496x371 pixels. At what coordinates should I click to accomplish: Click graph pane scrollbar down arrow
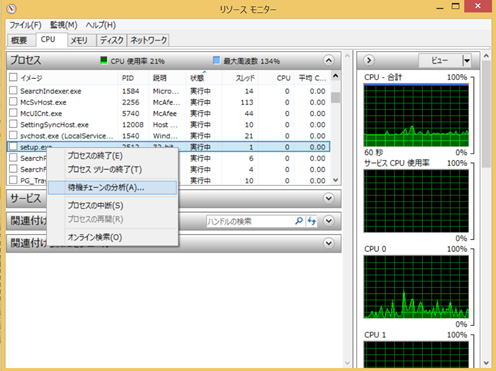click(486, 363)
